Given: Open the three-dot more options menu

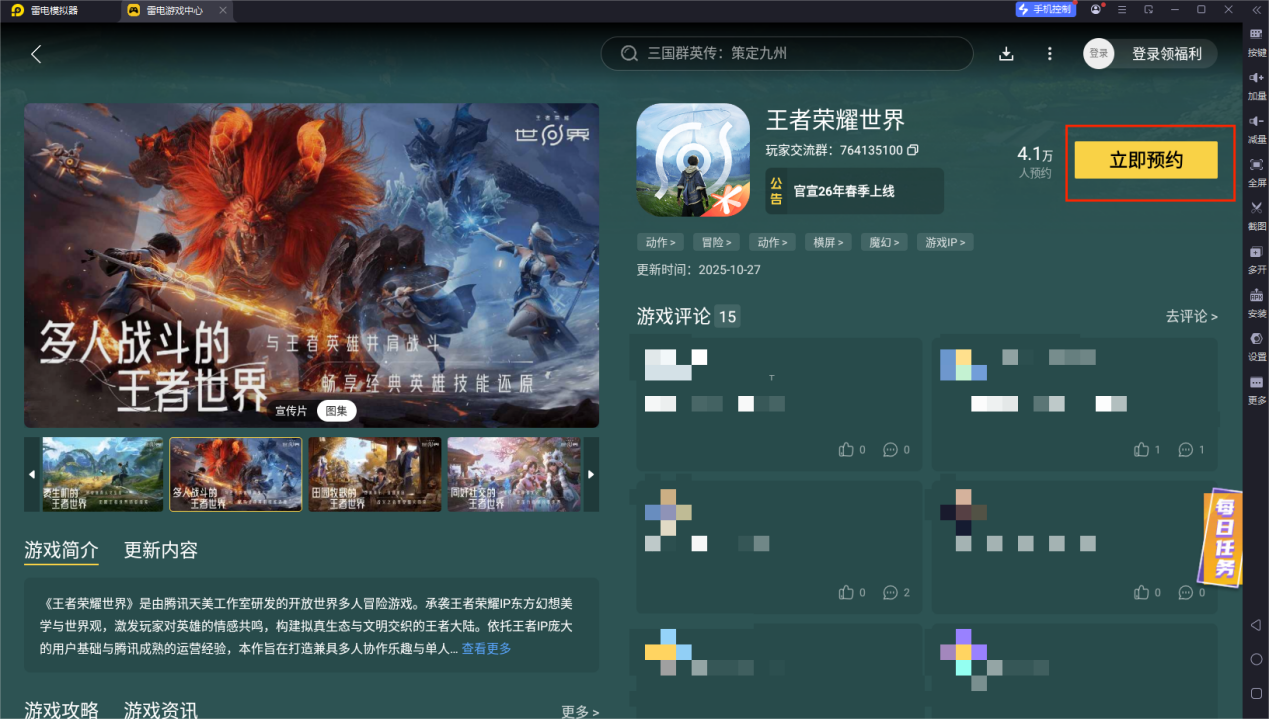Looking at the screenshot, I should click(x=1049, y=54).
